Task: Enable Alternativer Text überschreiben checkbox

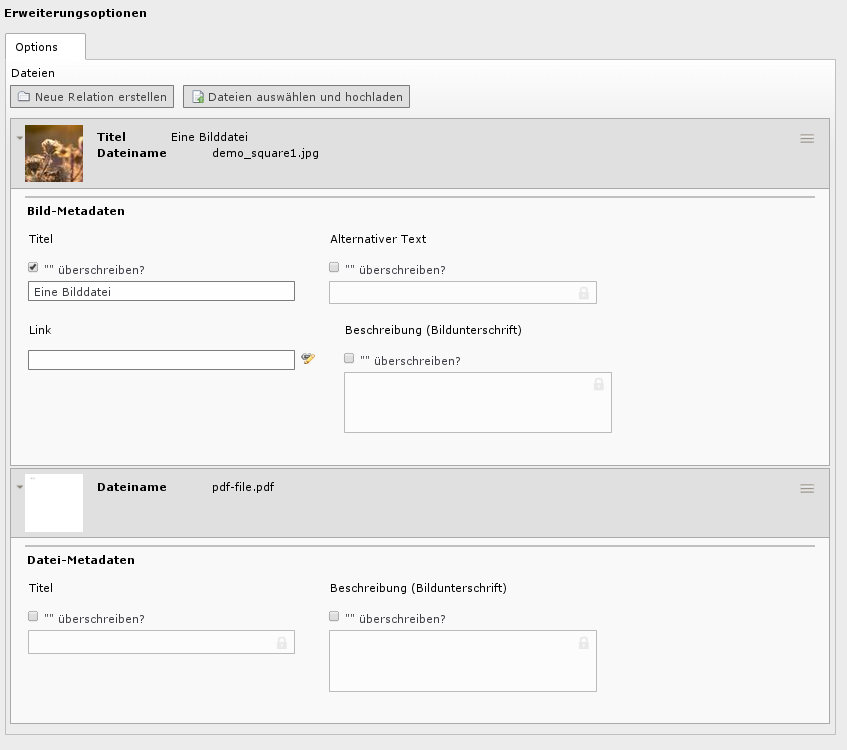Action: click(x=334, y=267)
